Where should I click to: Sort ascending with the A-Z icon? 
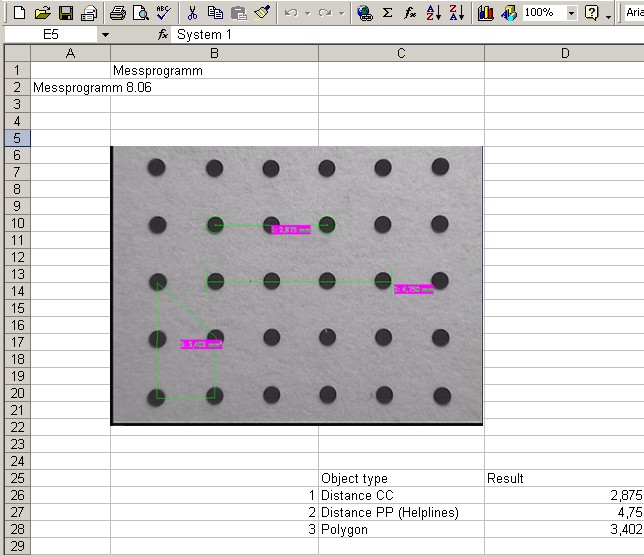coord(433,13)
